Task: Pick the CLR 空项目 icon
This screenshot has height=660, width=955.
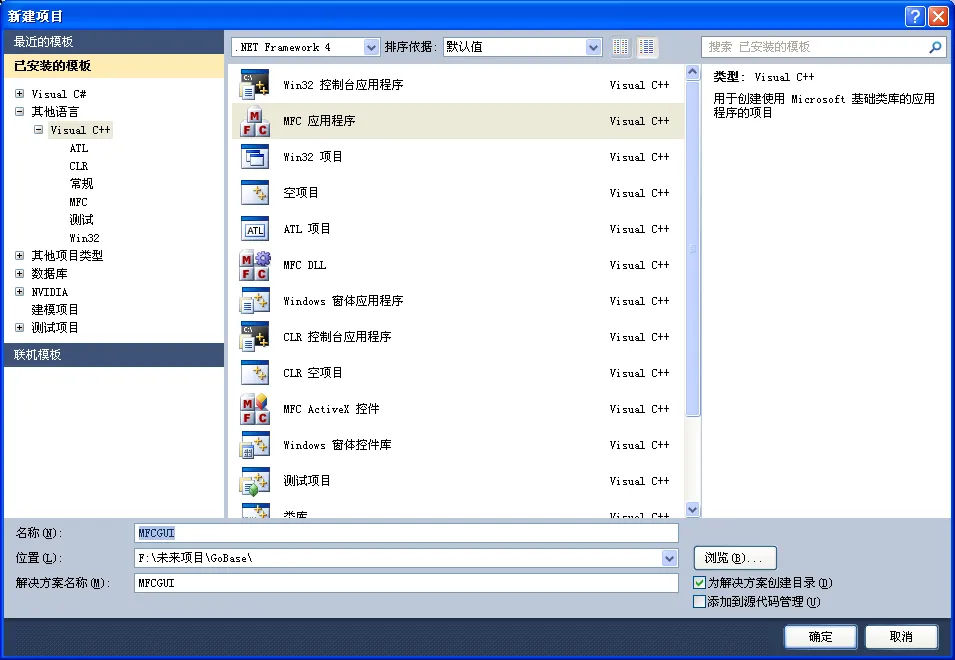Action: 255,373
